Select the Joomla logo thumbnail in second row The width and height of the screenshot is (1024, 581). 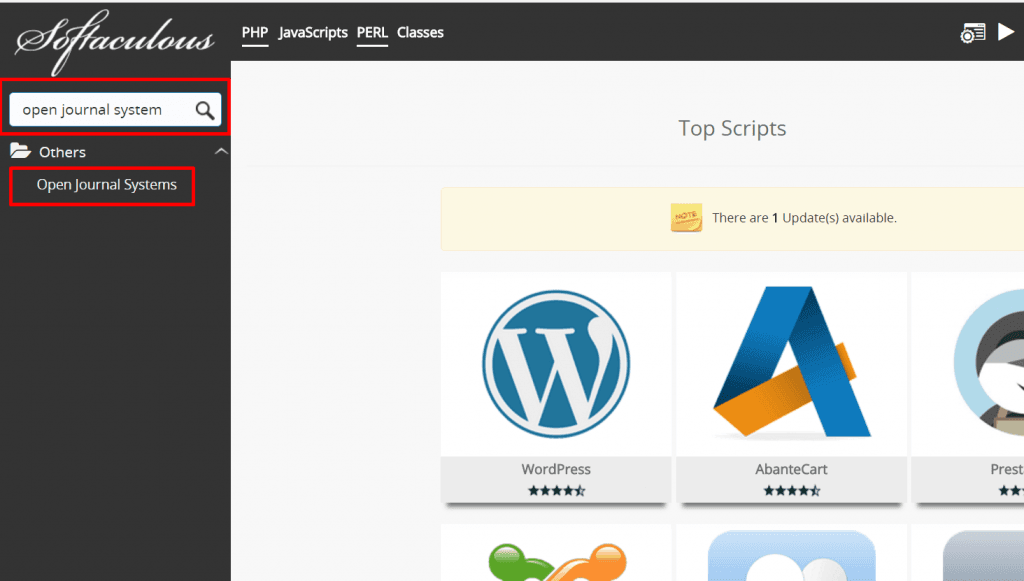(557, 561)
